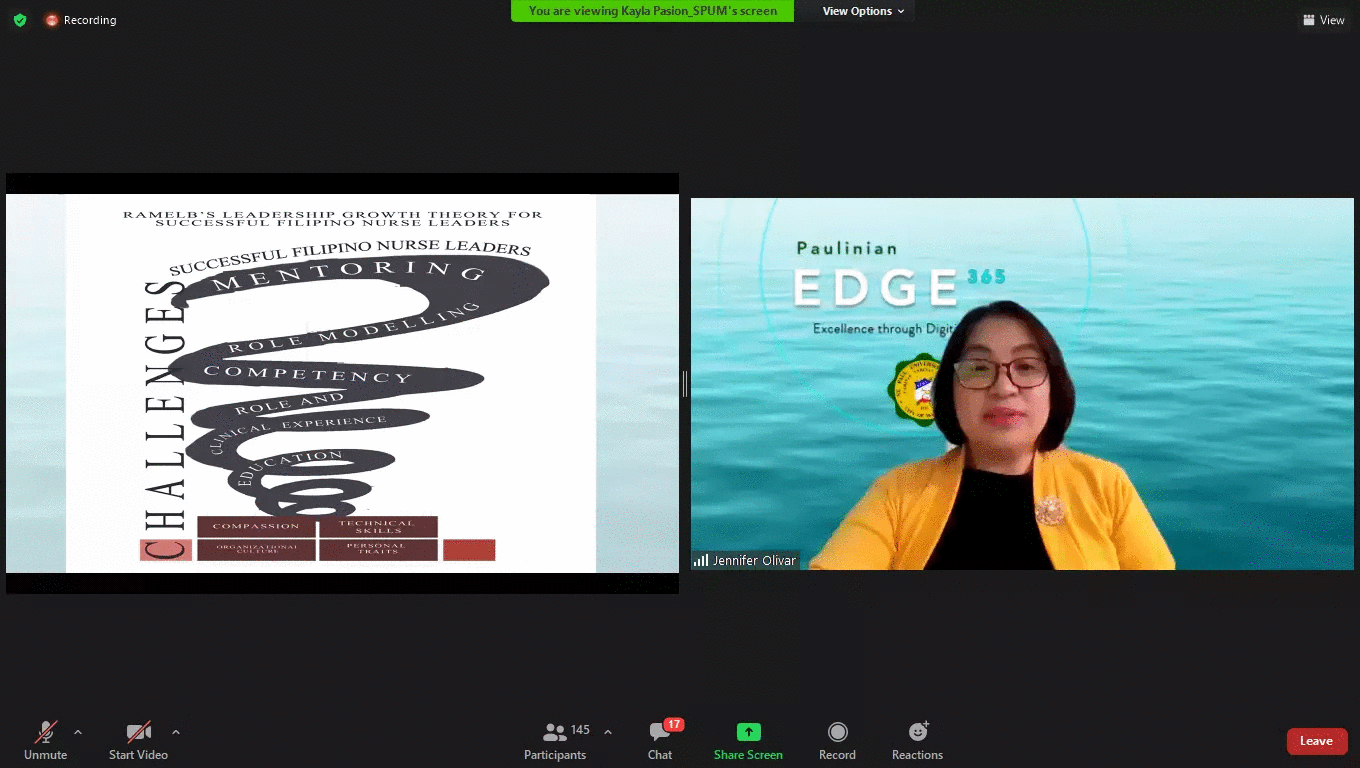Screen dimensions: 1360x768
Task: Open the Participants panel
Action: (555, 741)
